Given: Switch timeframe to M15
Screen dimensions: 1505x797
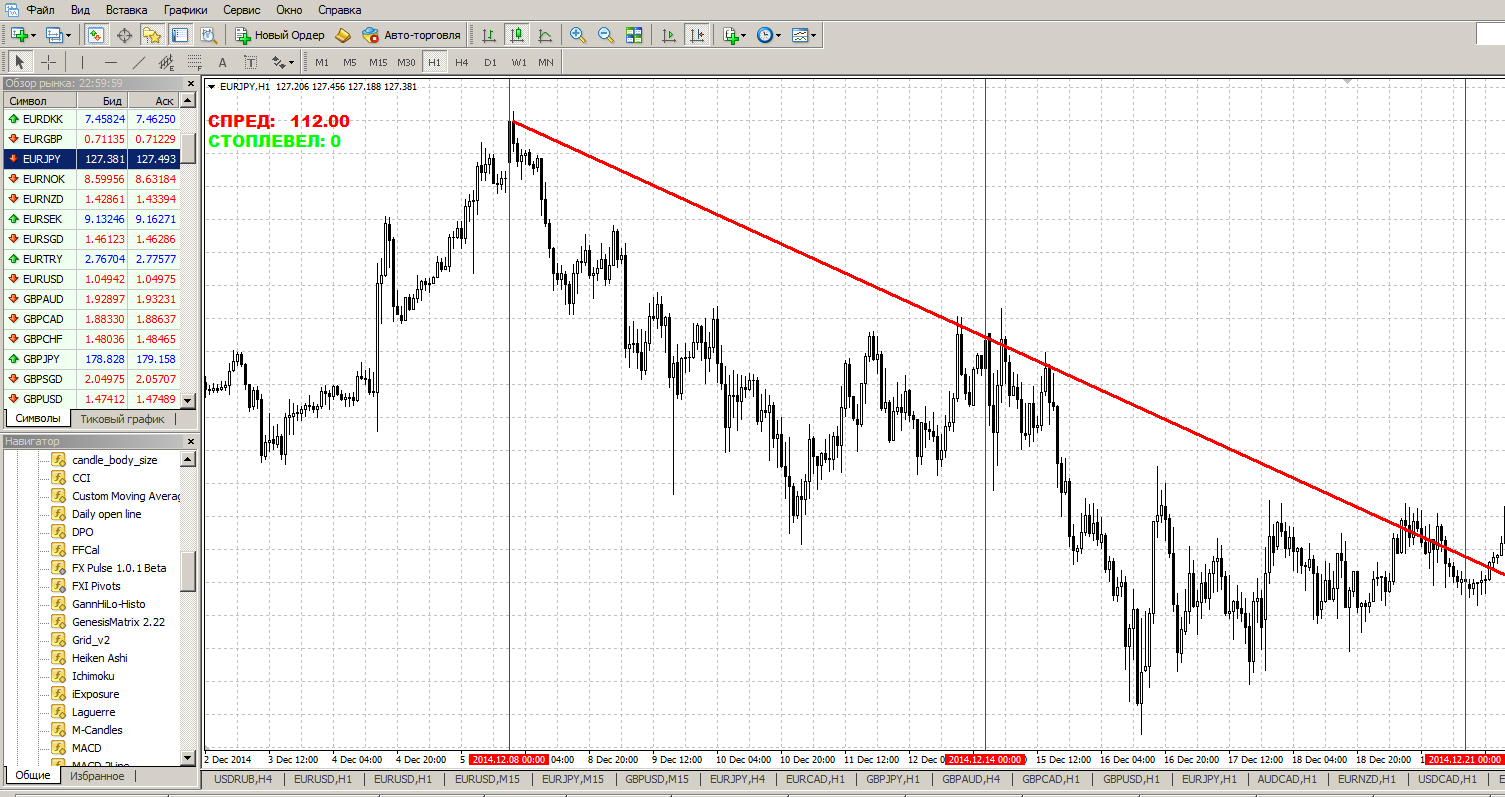Looking at the screenshot, I should [x=377, y=62].
